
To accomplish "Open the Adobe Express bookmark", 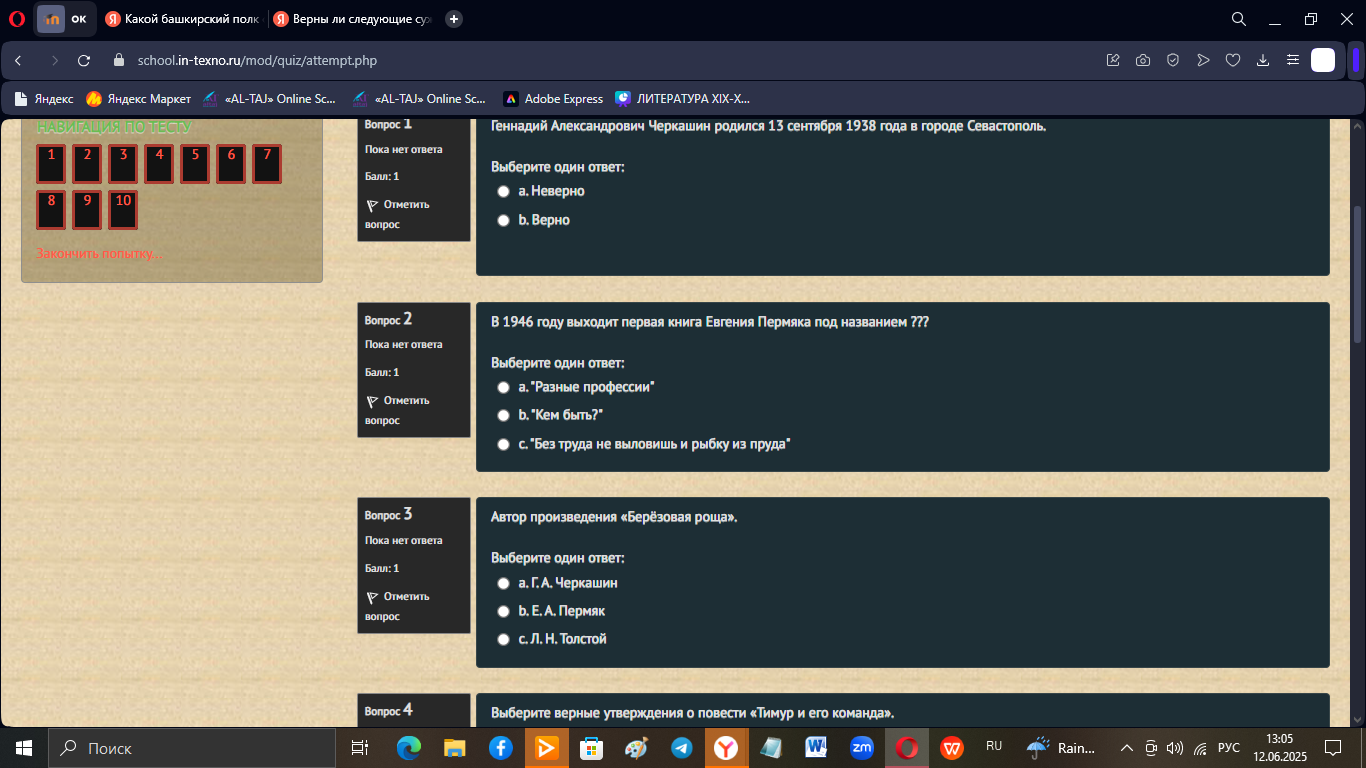I will (x=553, y=99).
